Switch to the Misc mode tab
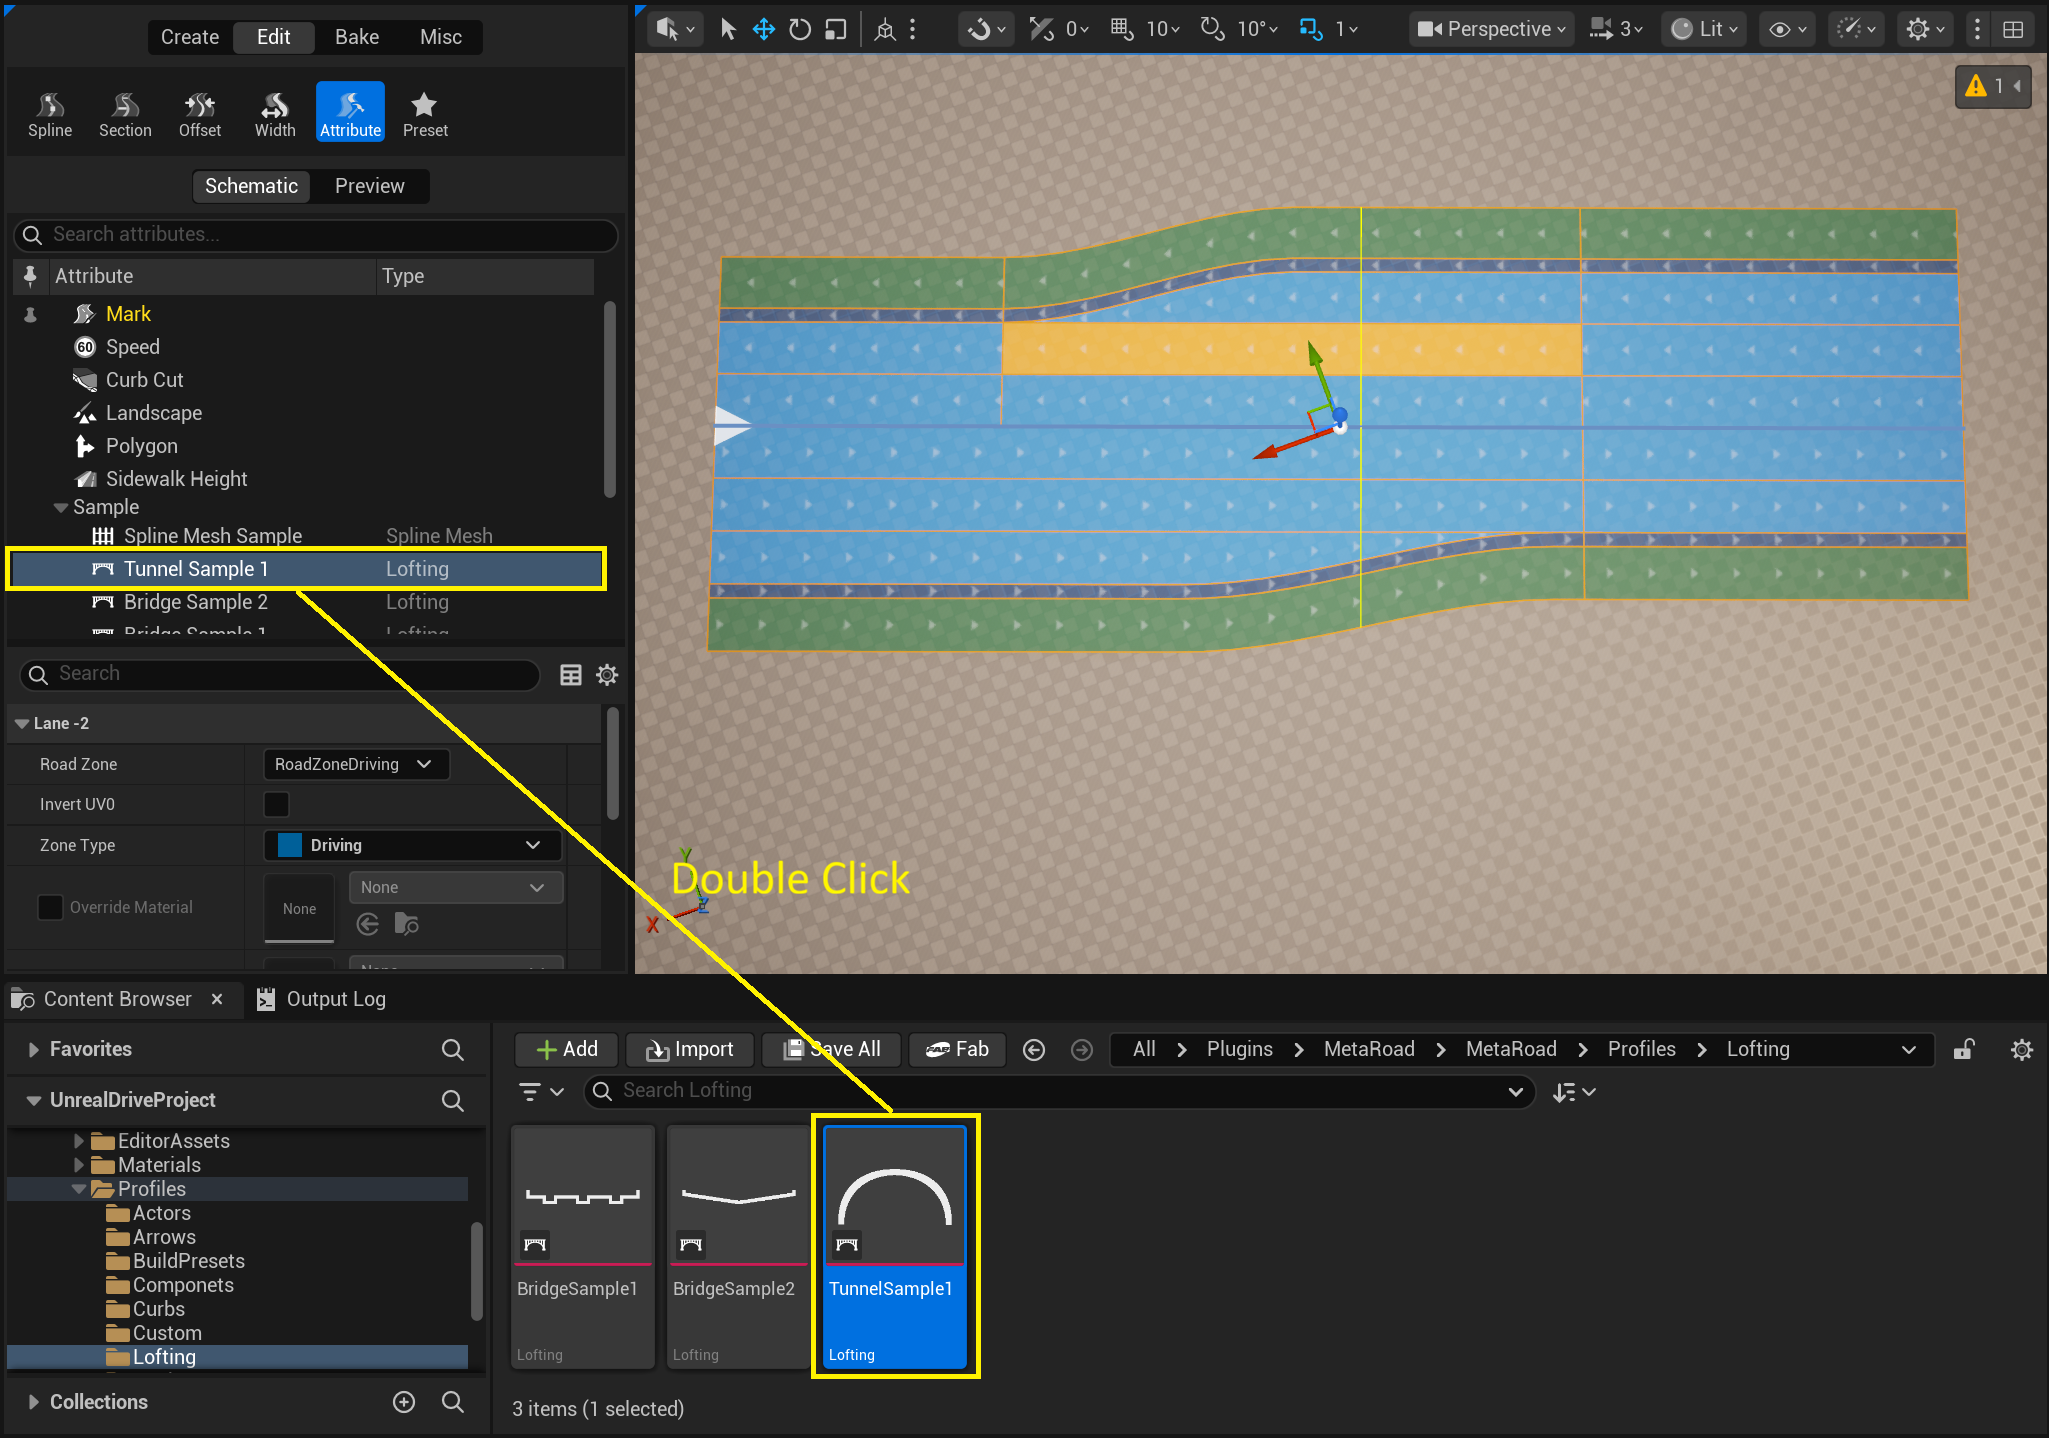Viewport: 2049px width, 1438px height. coord(441,37)
